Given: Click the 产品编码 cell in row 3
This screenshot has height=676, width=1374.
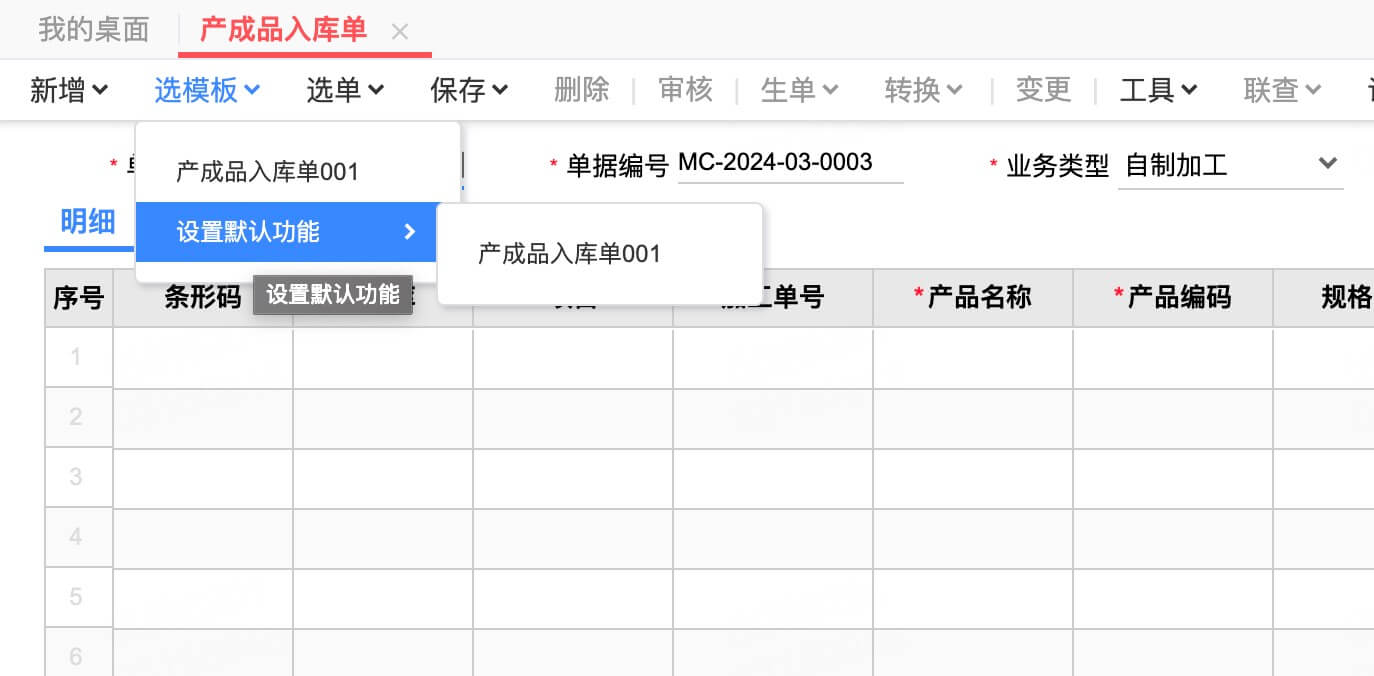Looking at the screenshot, I should (x=1173, y=477).
